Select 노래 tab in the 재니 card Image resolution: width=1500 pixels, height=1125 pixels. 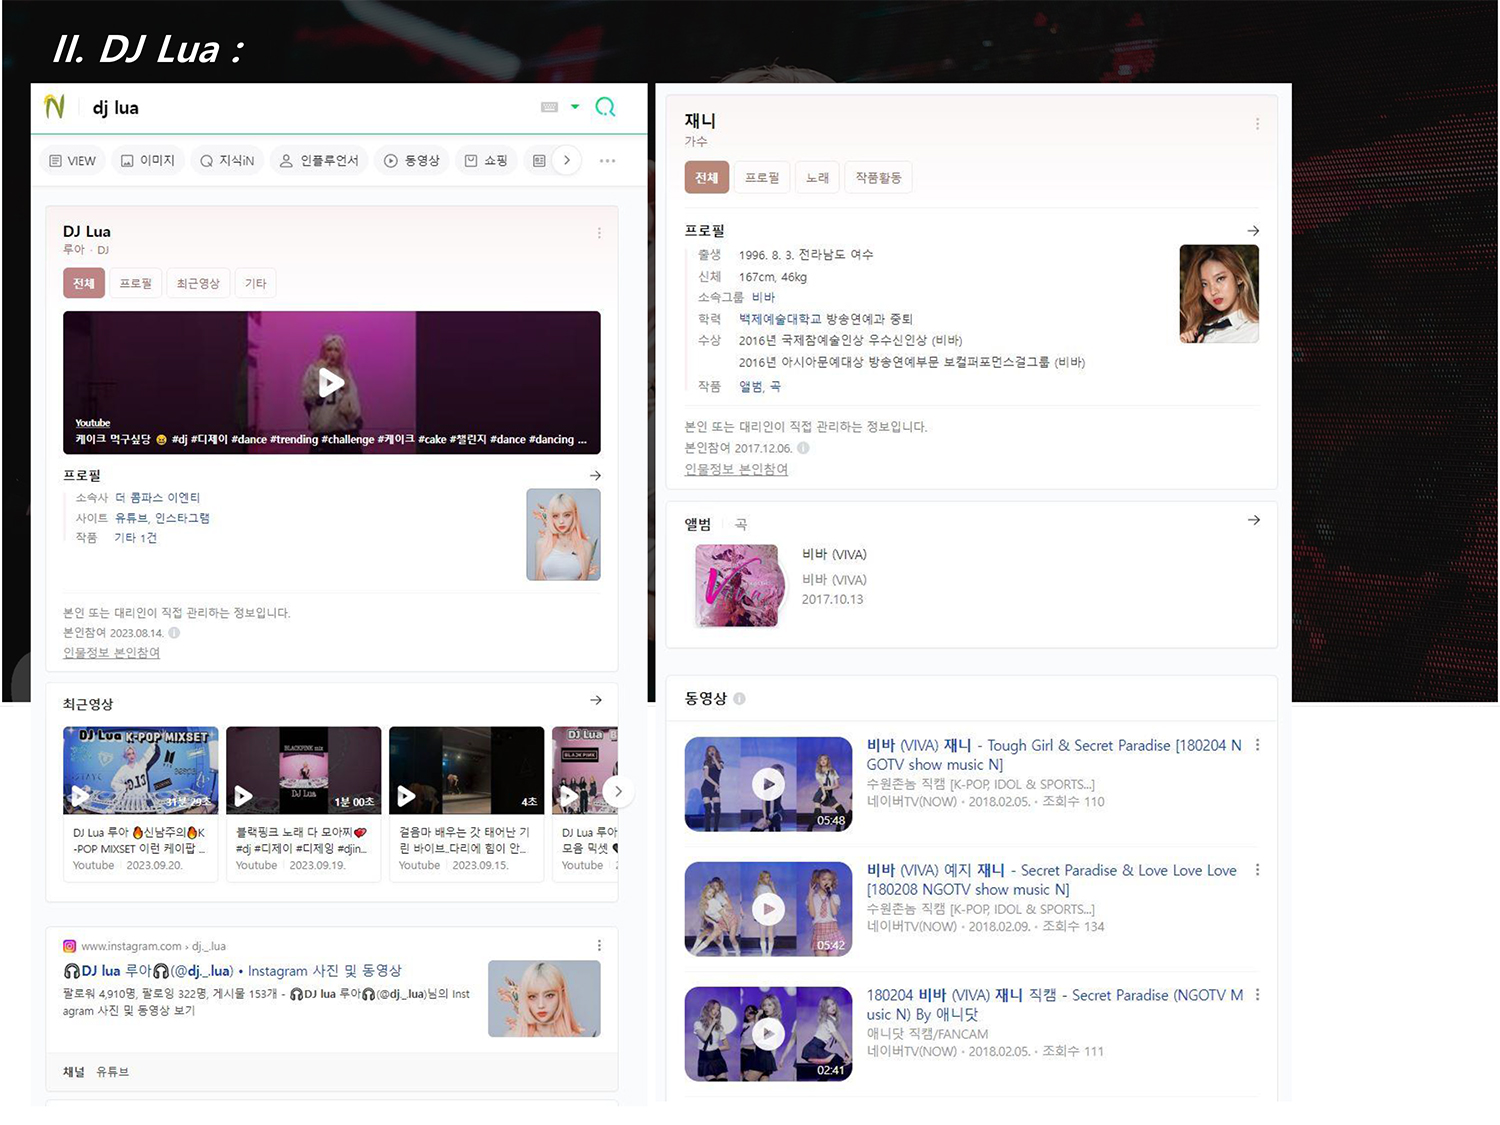click(817, 177)
